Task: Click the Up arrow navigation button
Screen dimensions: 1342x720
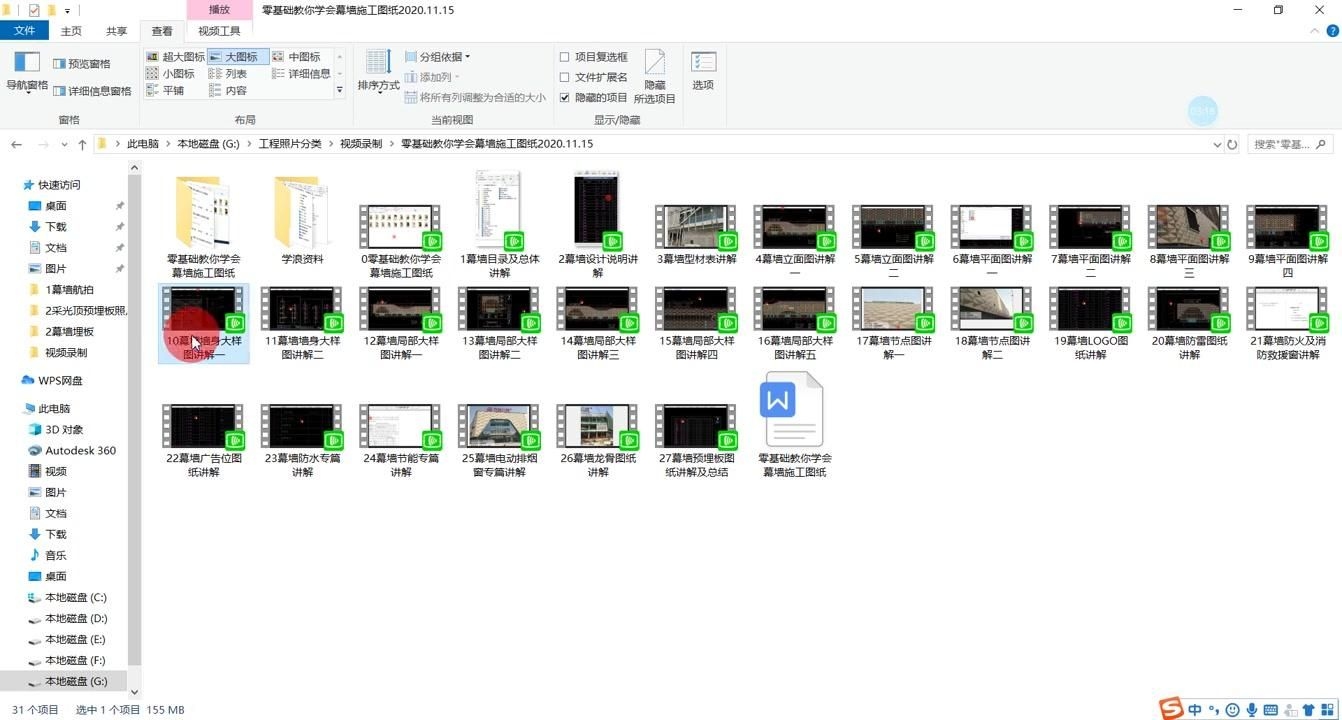Action: coord(82,144)
